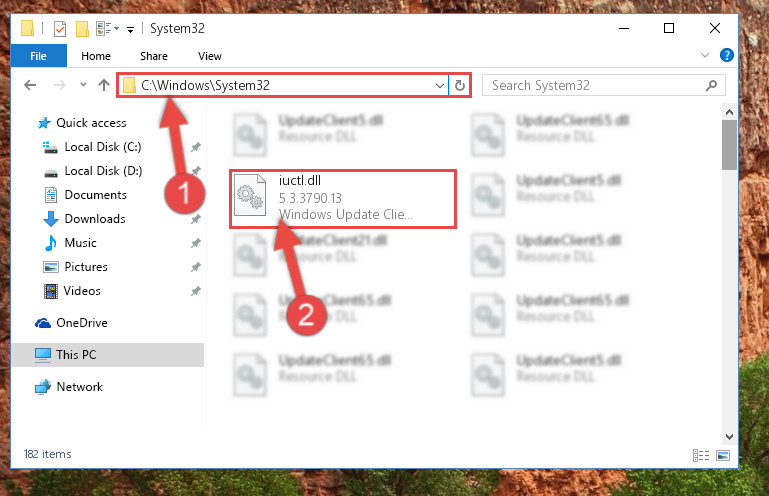Viewport: 769px width, 496px height.
Task: Open the File menu tab
Action: (x=38, y=56)
